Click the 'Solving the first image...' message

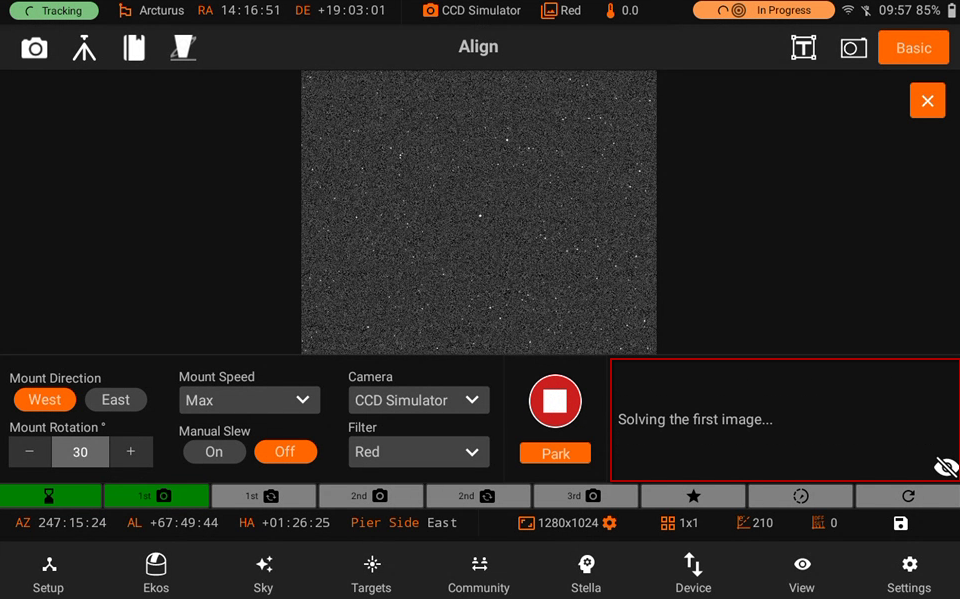click(695, 420)
